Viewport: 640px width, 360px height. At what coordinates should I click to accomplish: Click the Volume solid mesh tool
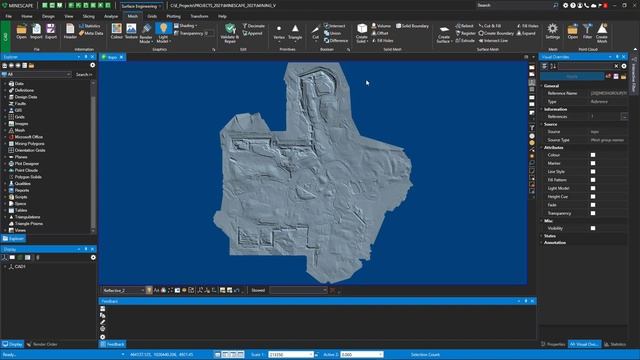coord(381,26)
